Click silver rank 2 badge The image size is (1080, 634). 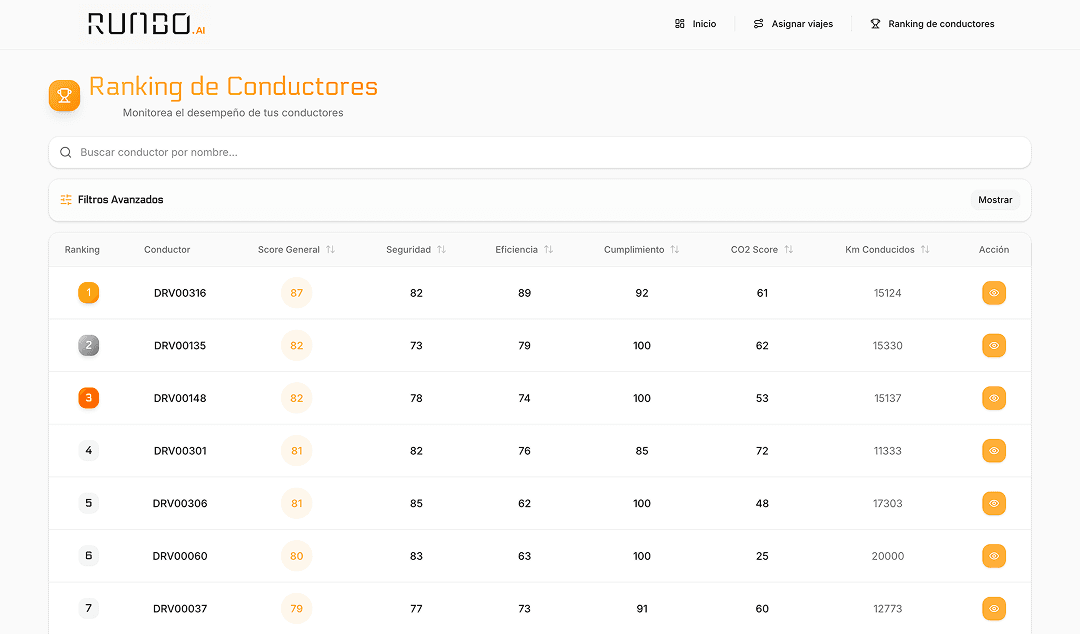[88, 345]
